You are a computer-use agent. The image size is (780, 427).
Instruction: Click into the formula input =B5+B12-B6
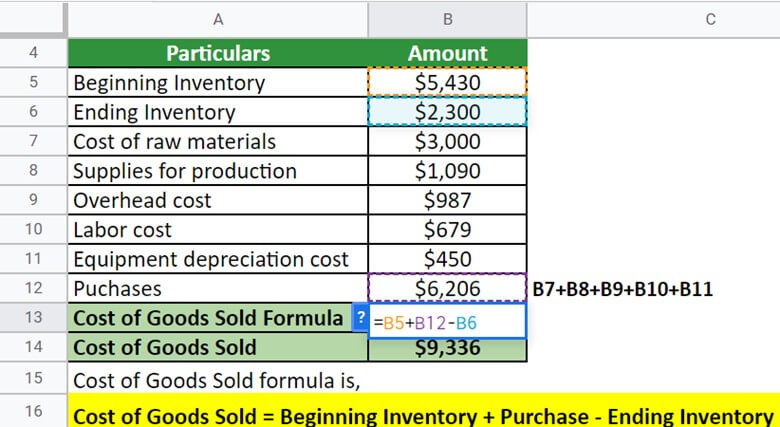pyautogui.click(x=447, y=321)
